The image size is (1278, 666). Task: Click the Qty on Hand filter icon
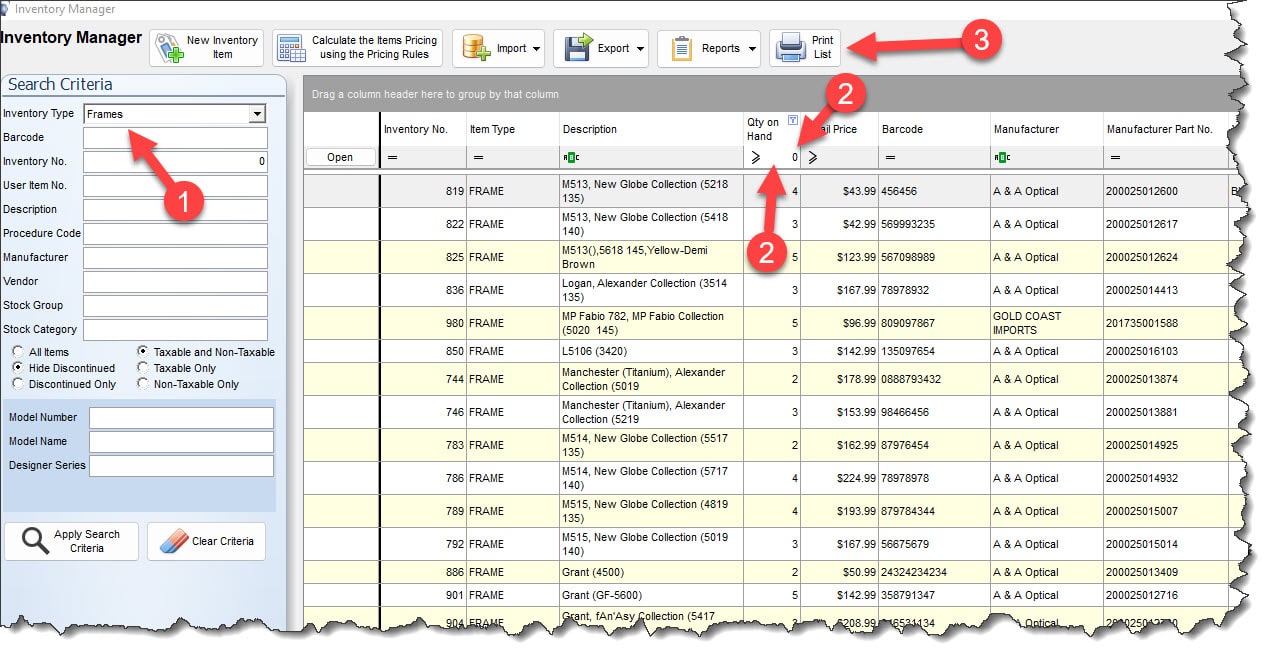793,121
